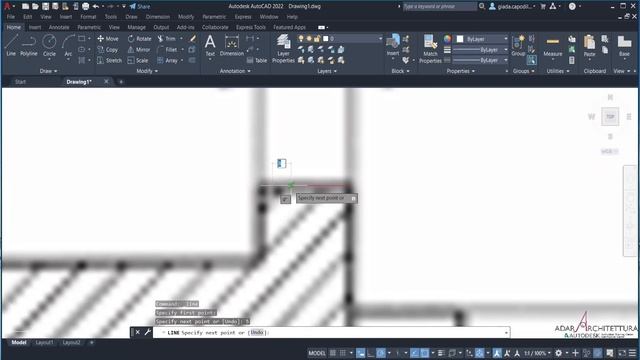
Task: Open the File menu
Action: tap(11, 17)
